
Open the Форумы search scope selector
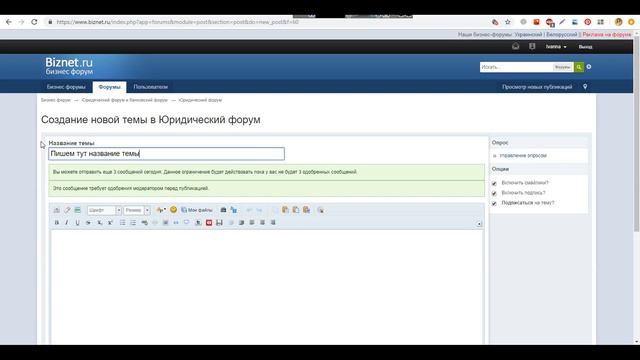pyautogui.click(x=563, y=67)
